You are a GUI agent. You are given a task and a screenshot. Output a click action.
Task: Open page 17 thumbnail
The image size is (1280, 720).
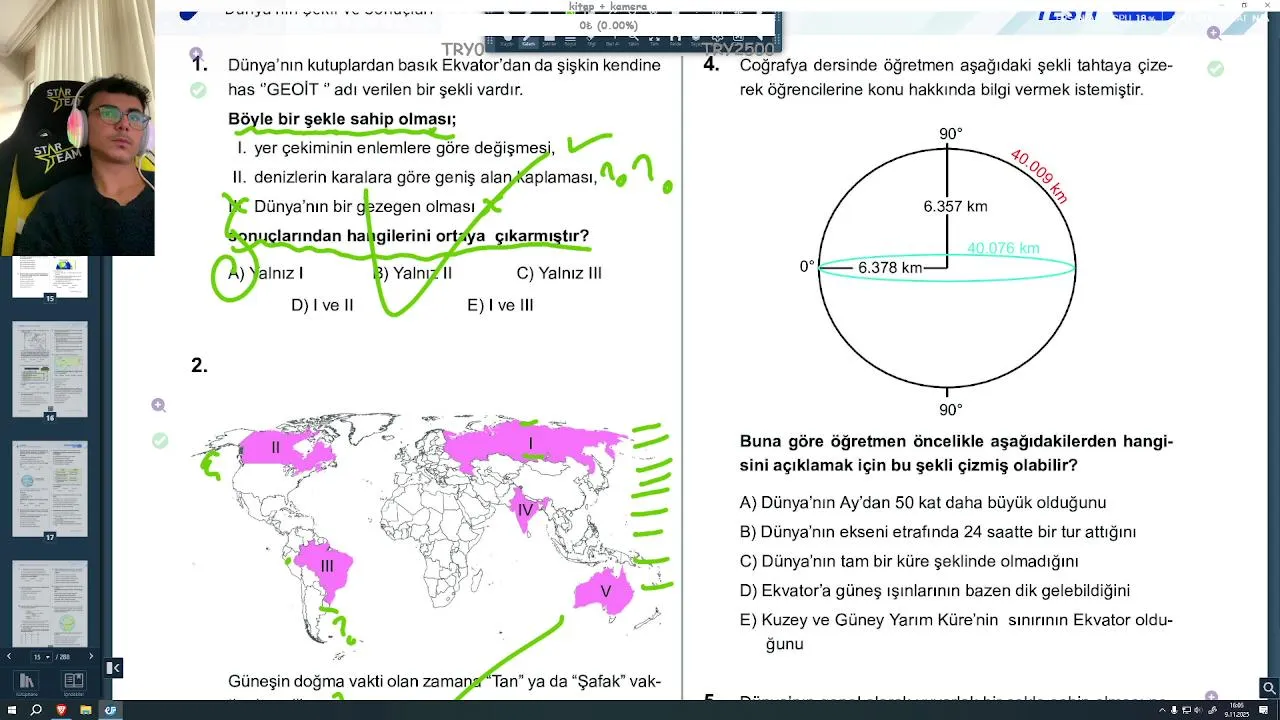pos(50,488)
